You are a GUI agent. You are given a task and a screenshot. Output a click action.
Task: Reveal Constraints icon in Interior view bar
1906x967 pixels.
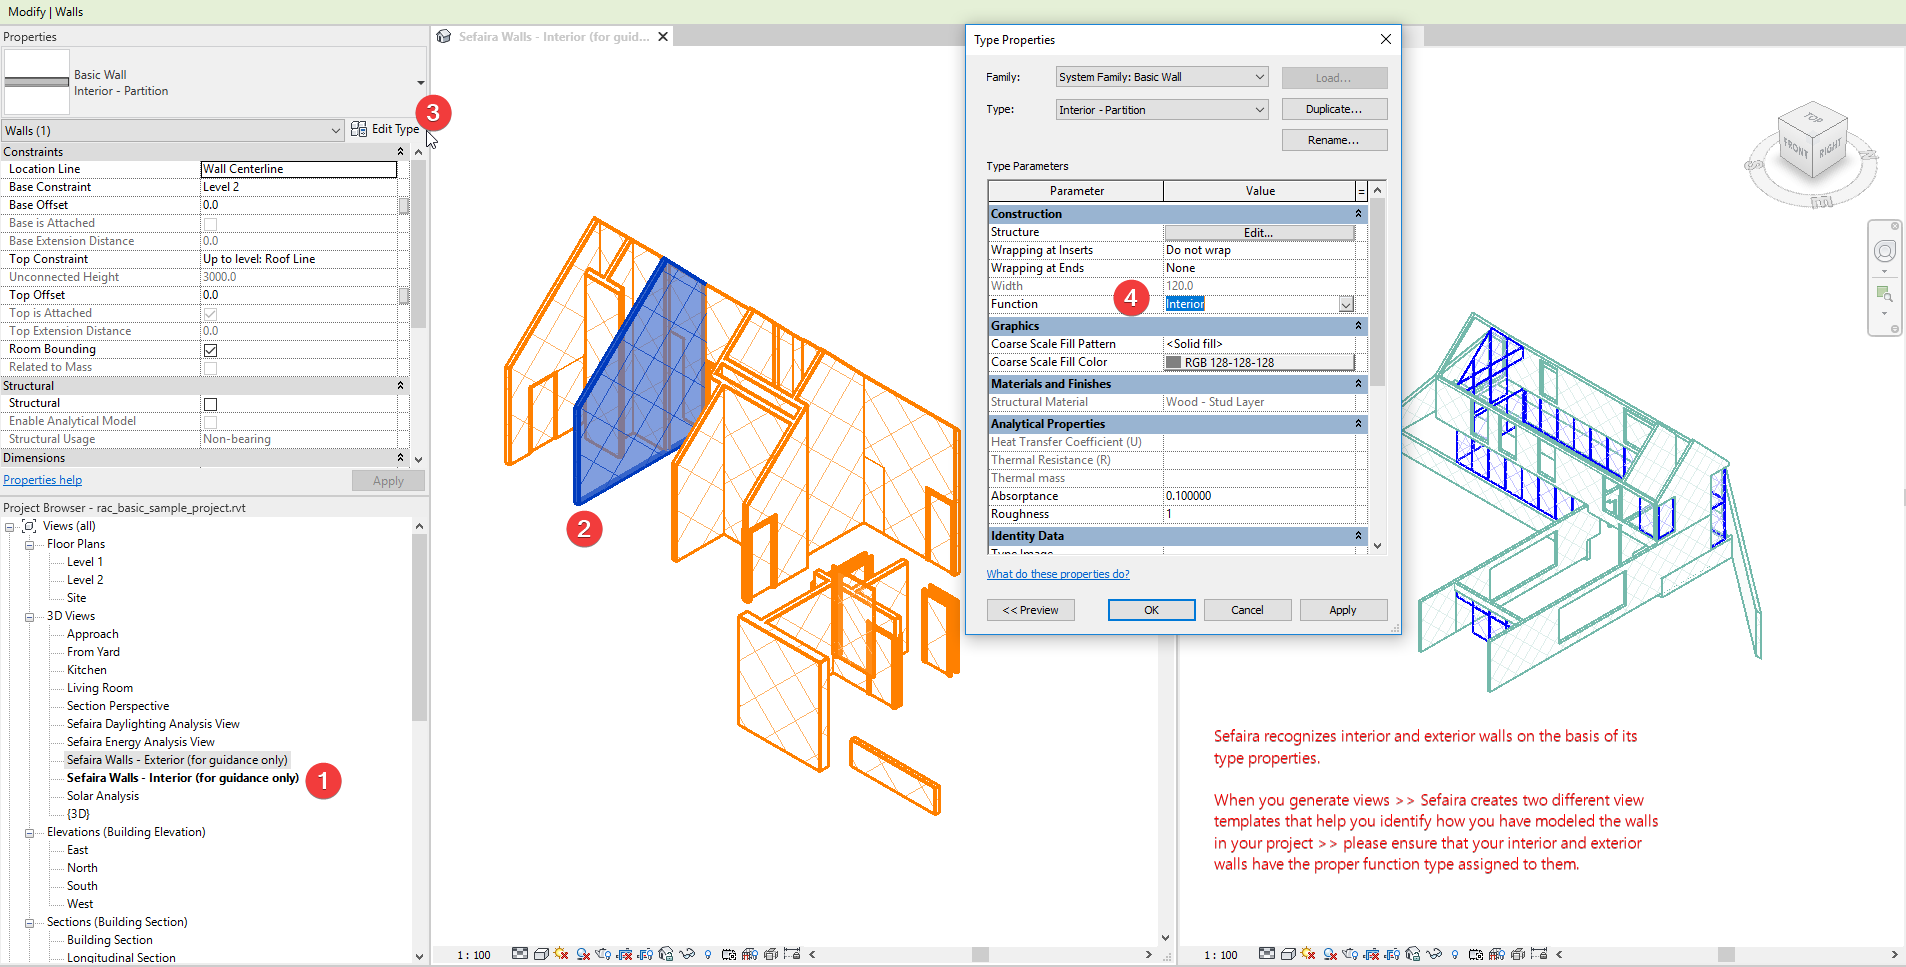click(x=792, y=954)
